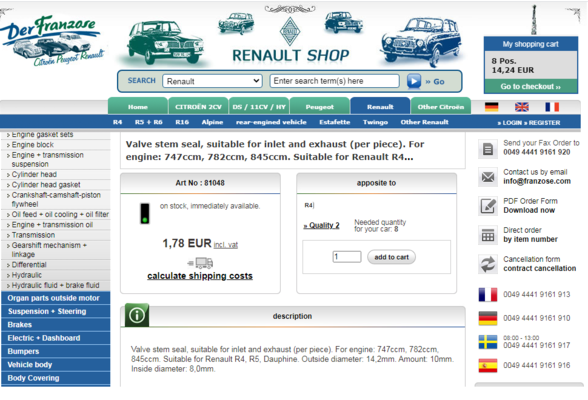588x400 pixels.
Task: Click calculate shipping costs link
Action: click(200, 276)
